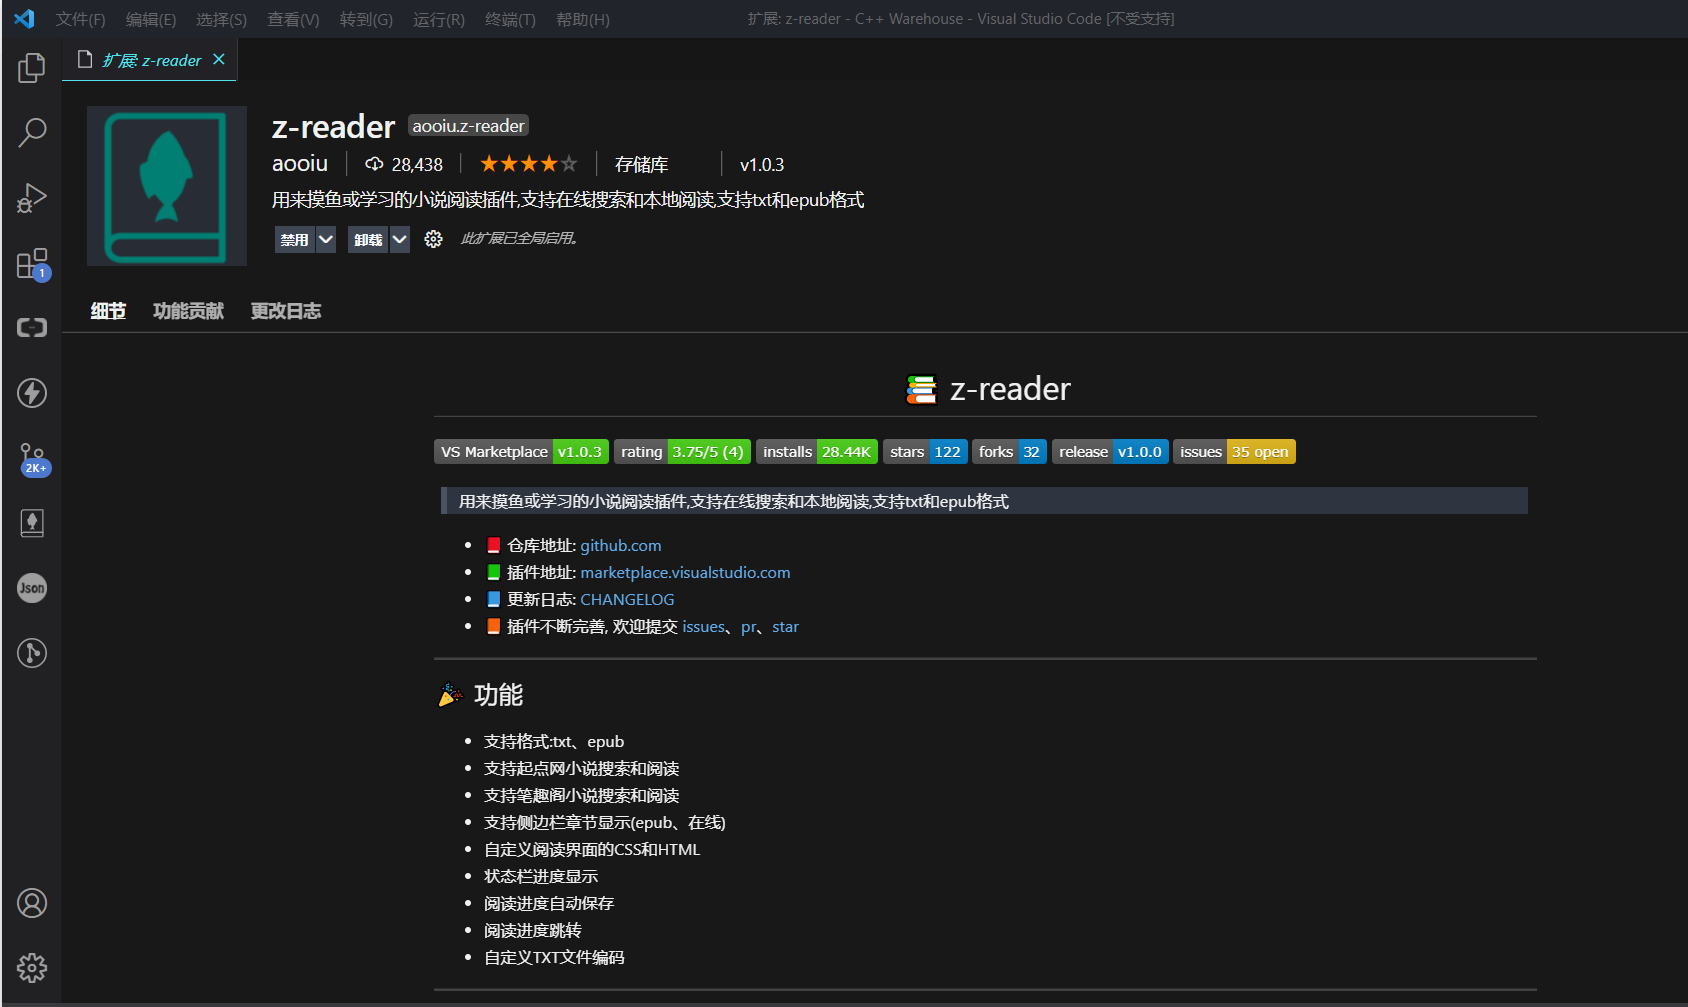1688x1007 pixels.
Task: Click the 禁用 disable button
Action: coord(295,239)
